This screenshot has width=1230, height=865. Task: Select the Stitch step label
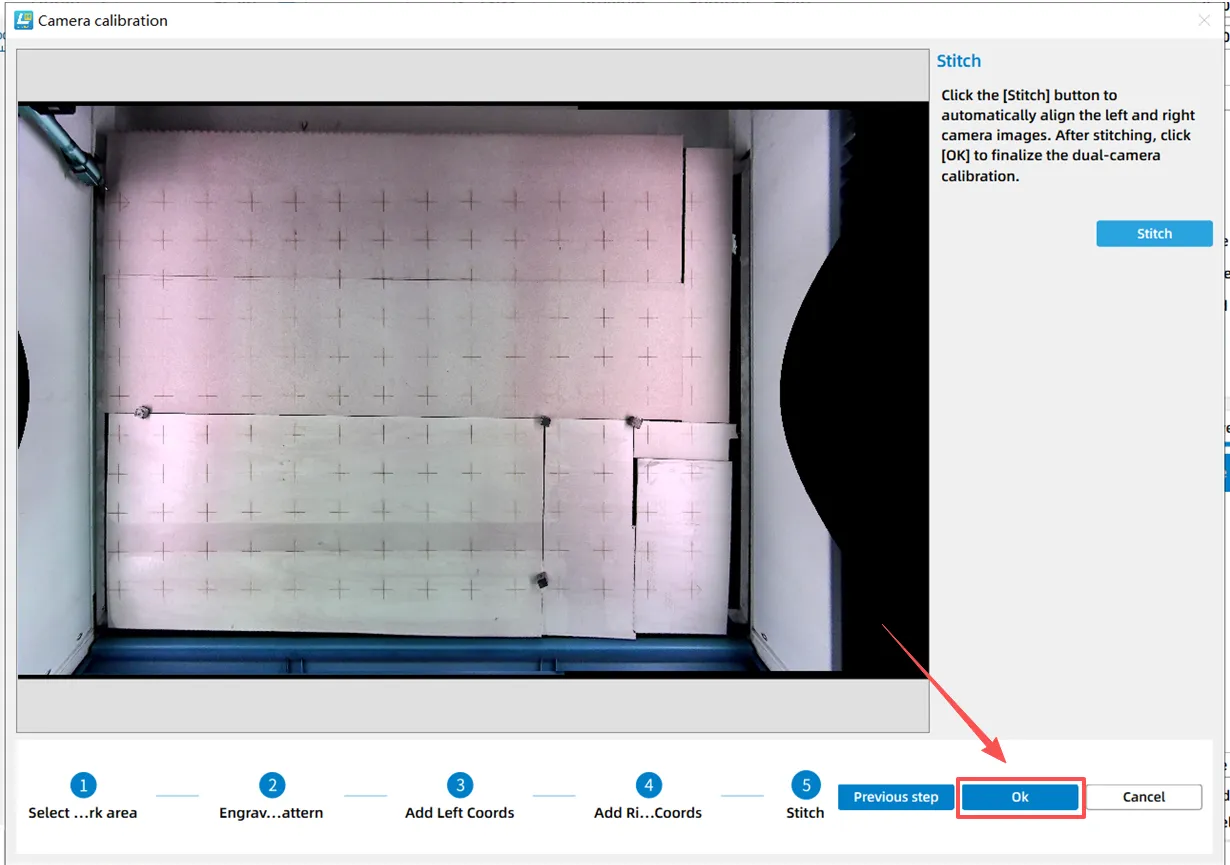(805, 813)
